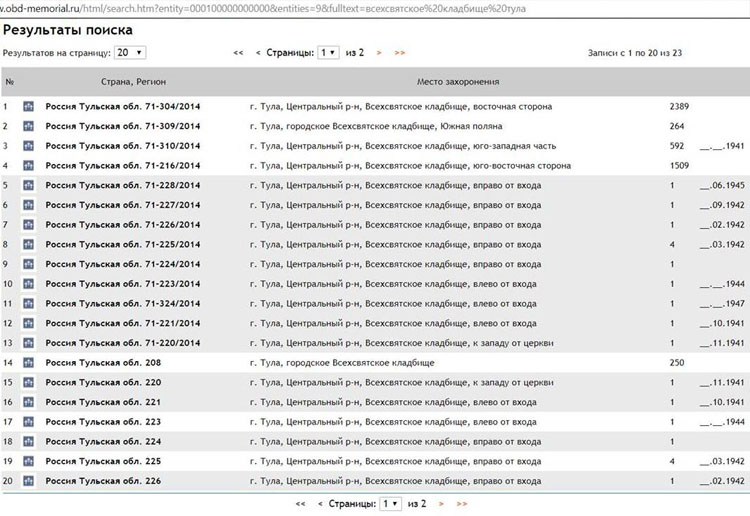Click the record icon for row 71-304/2014
This screenshot has height=516, width=750.
[28, 106]
